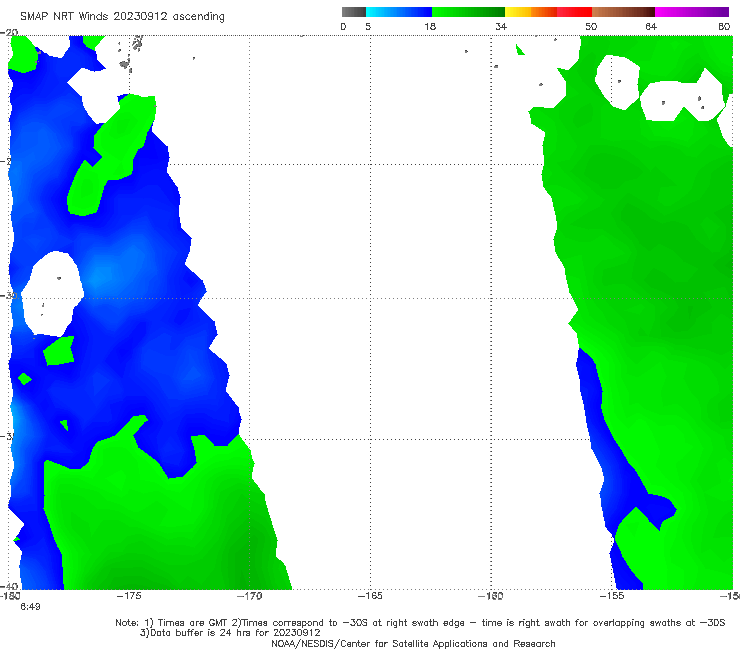Click the magenta-purple segment of the color bar
Image resolution: width=740 pixels, height=650 pixels.
point(692,12)
